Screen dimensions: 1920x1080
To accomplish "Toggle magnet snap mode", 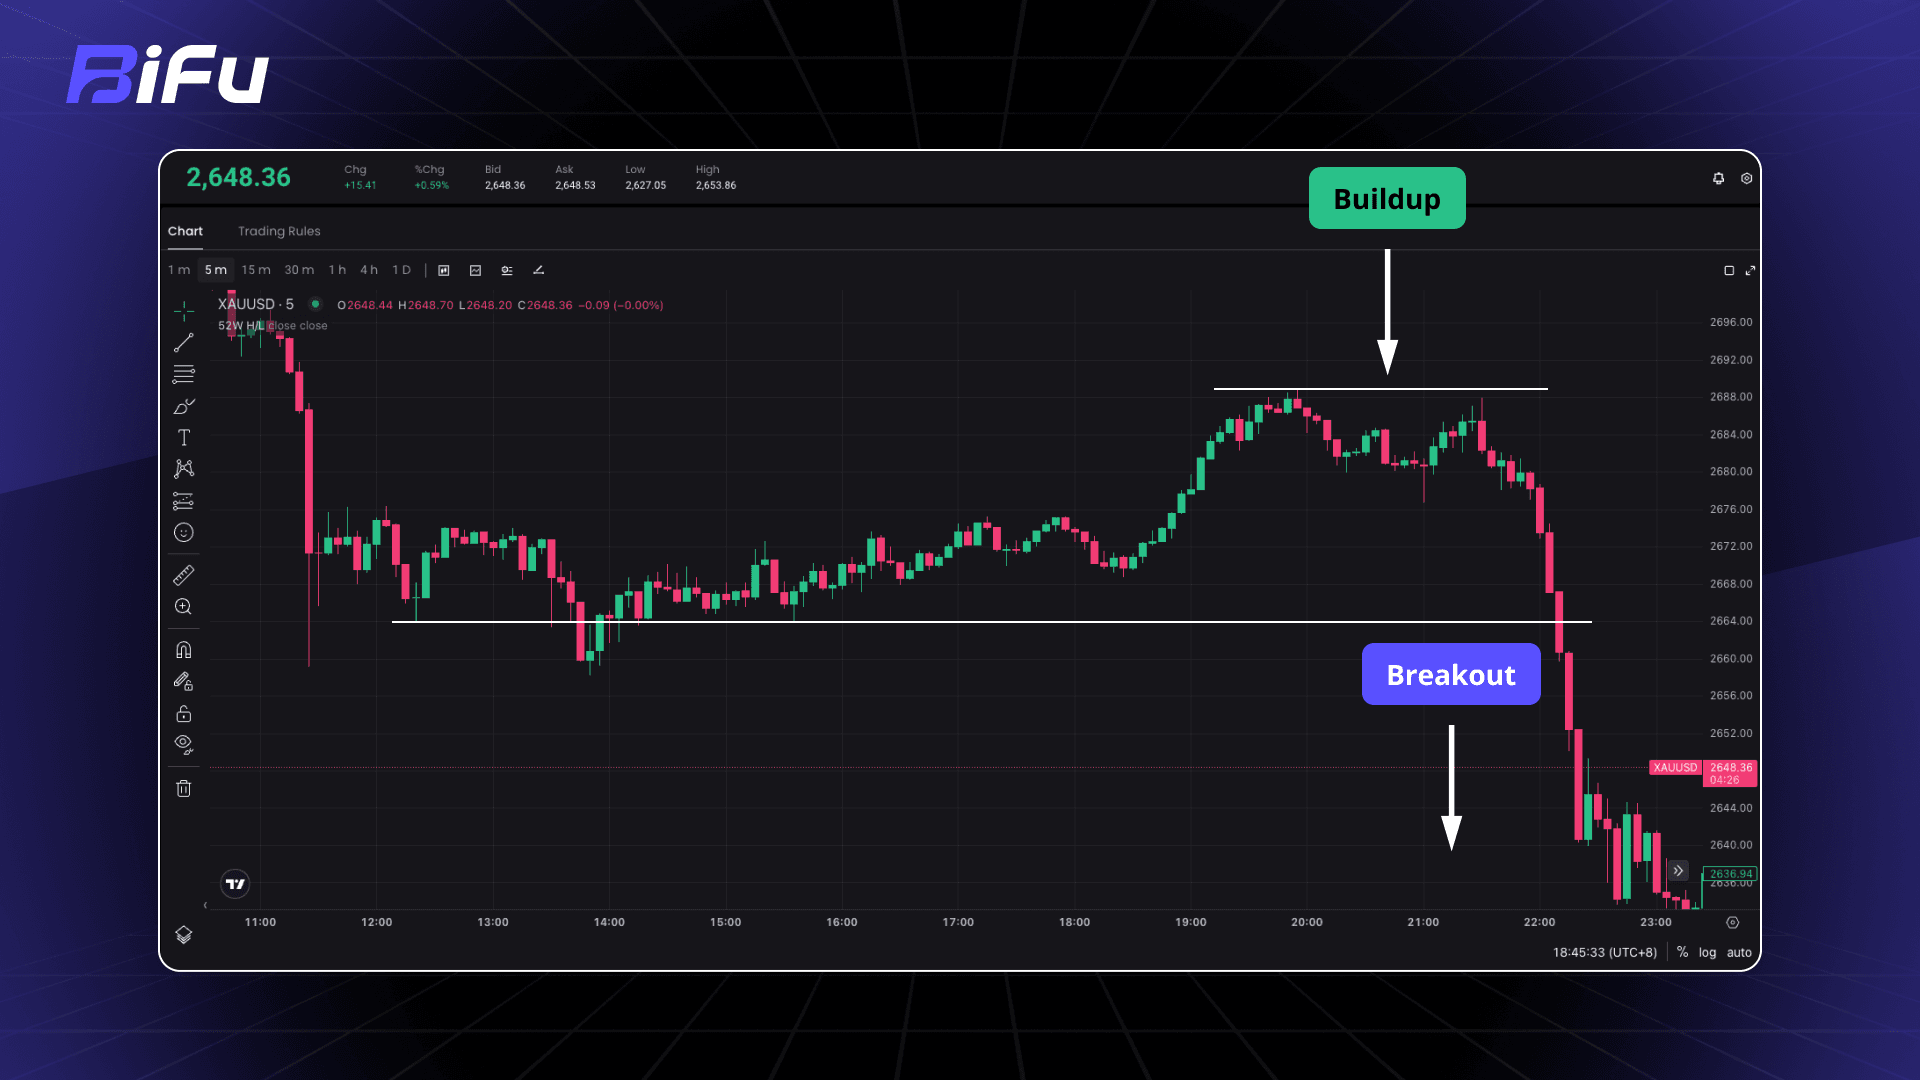I will tap(184, 650).
